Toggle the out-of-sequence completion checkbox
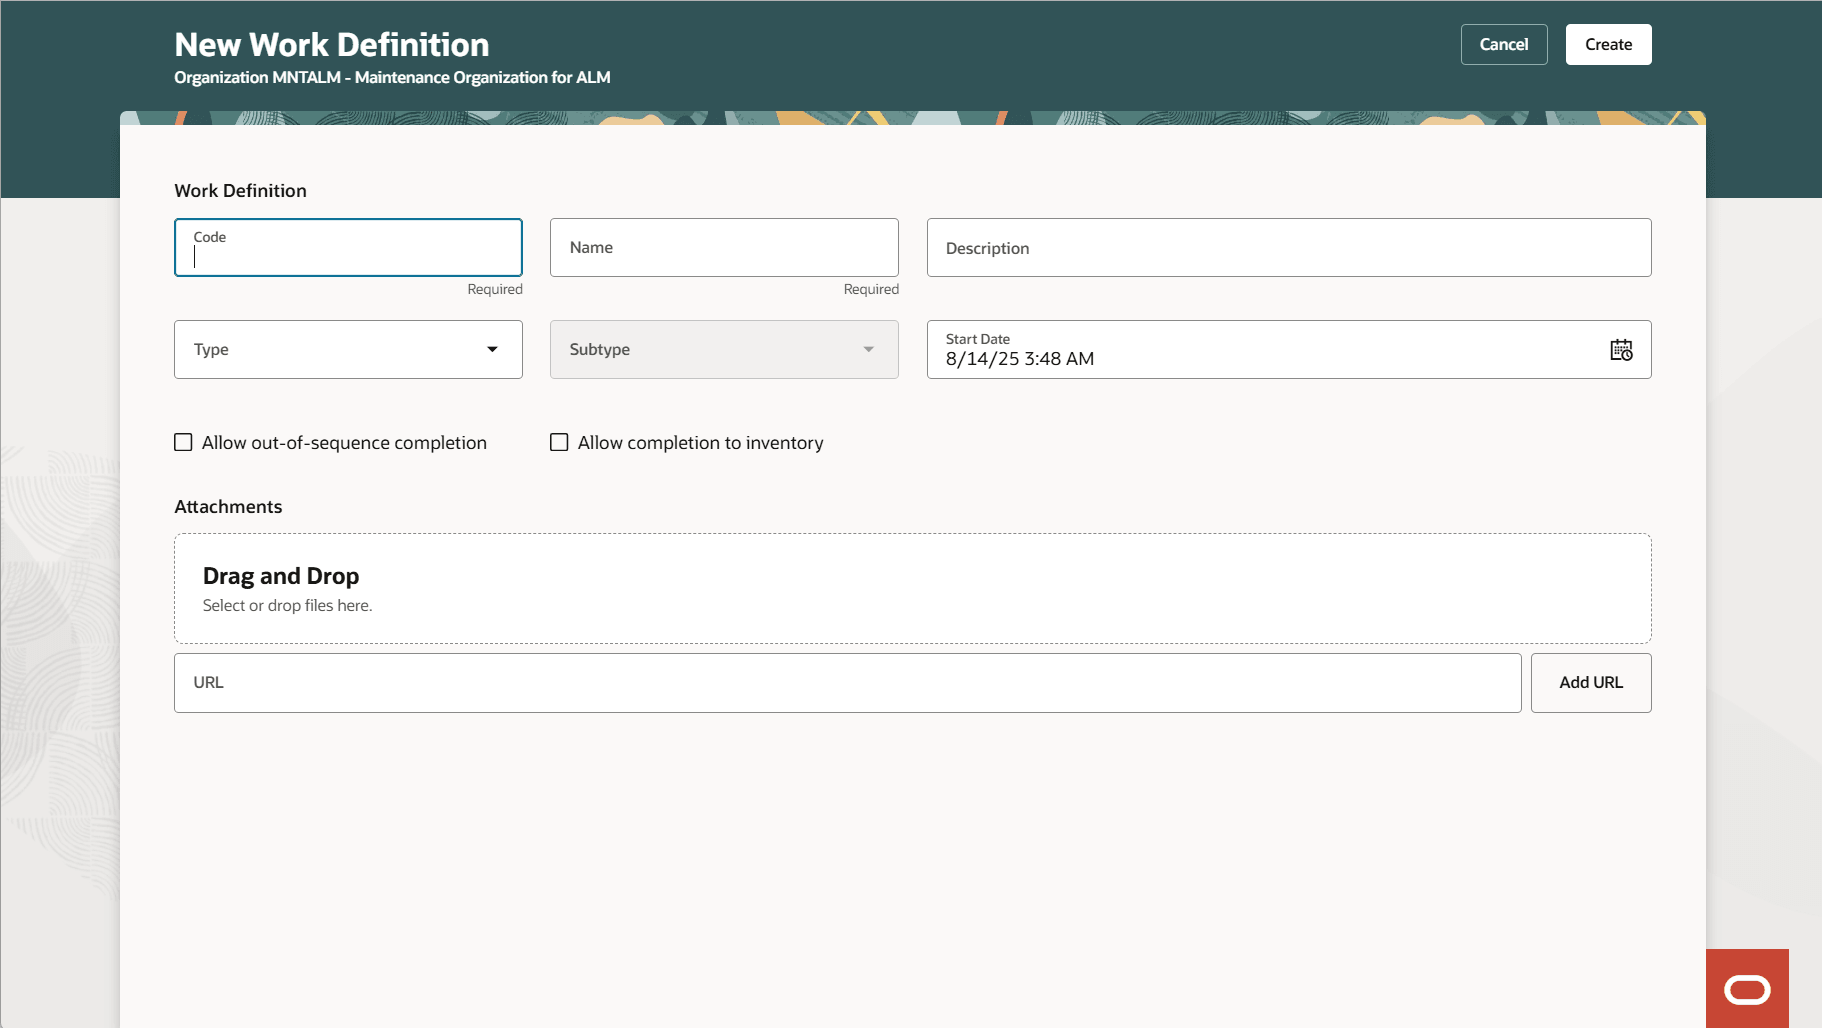Screen dimensions: 1822x1028 pos(183,441)
